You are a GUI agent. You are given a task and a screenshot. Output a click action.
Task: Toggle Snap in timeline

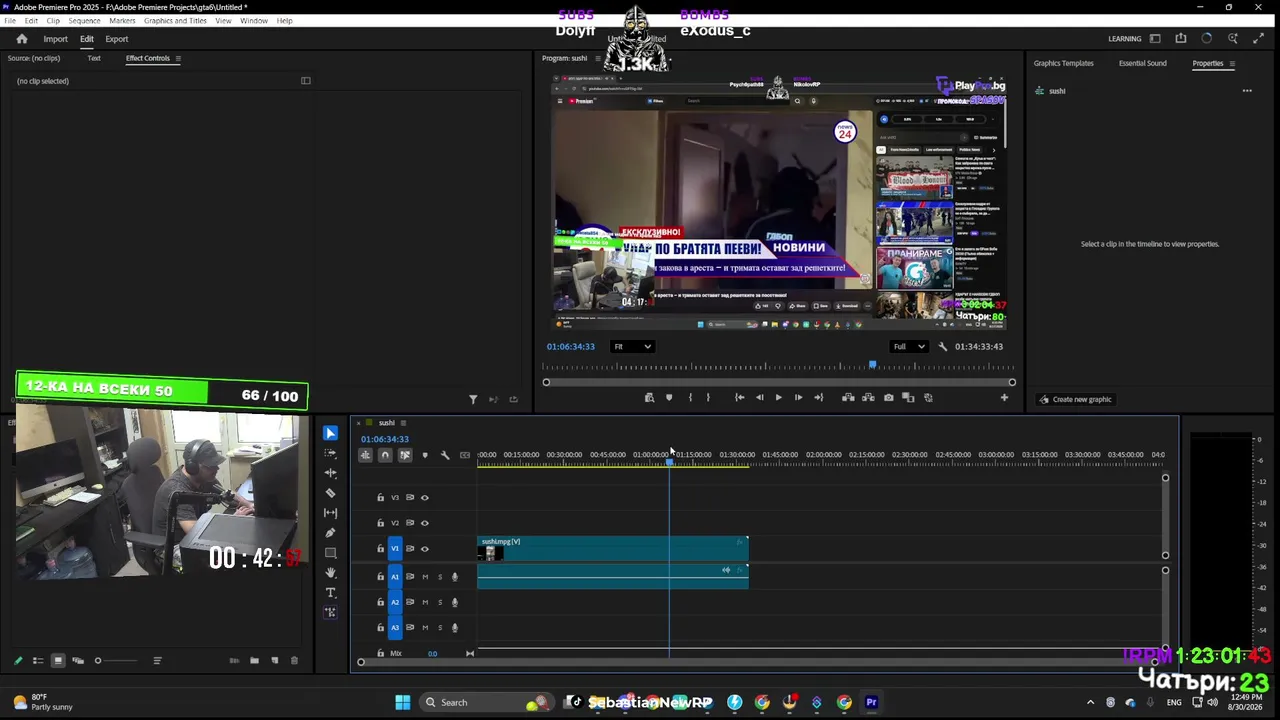385,455
